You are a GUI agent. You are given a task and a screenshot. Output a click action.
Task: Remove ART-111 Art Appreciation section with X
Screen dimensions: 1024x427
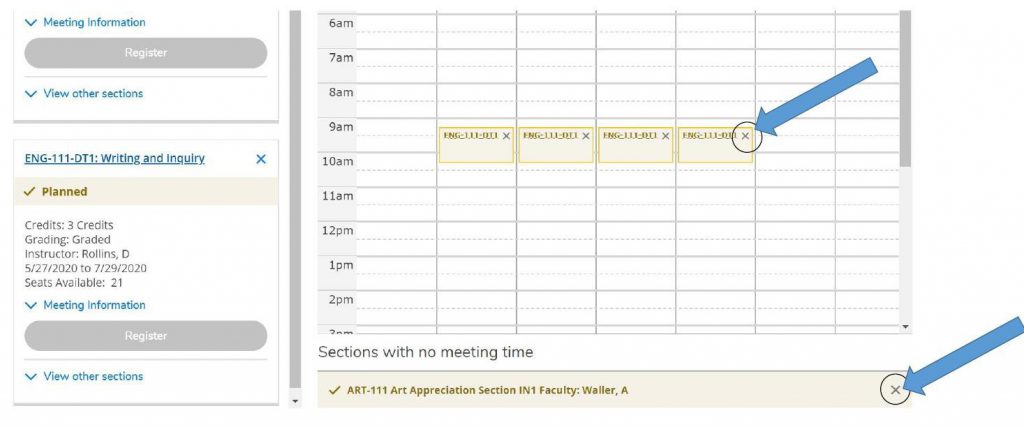point(895,390)
